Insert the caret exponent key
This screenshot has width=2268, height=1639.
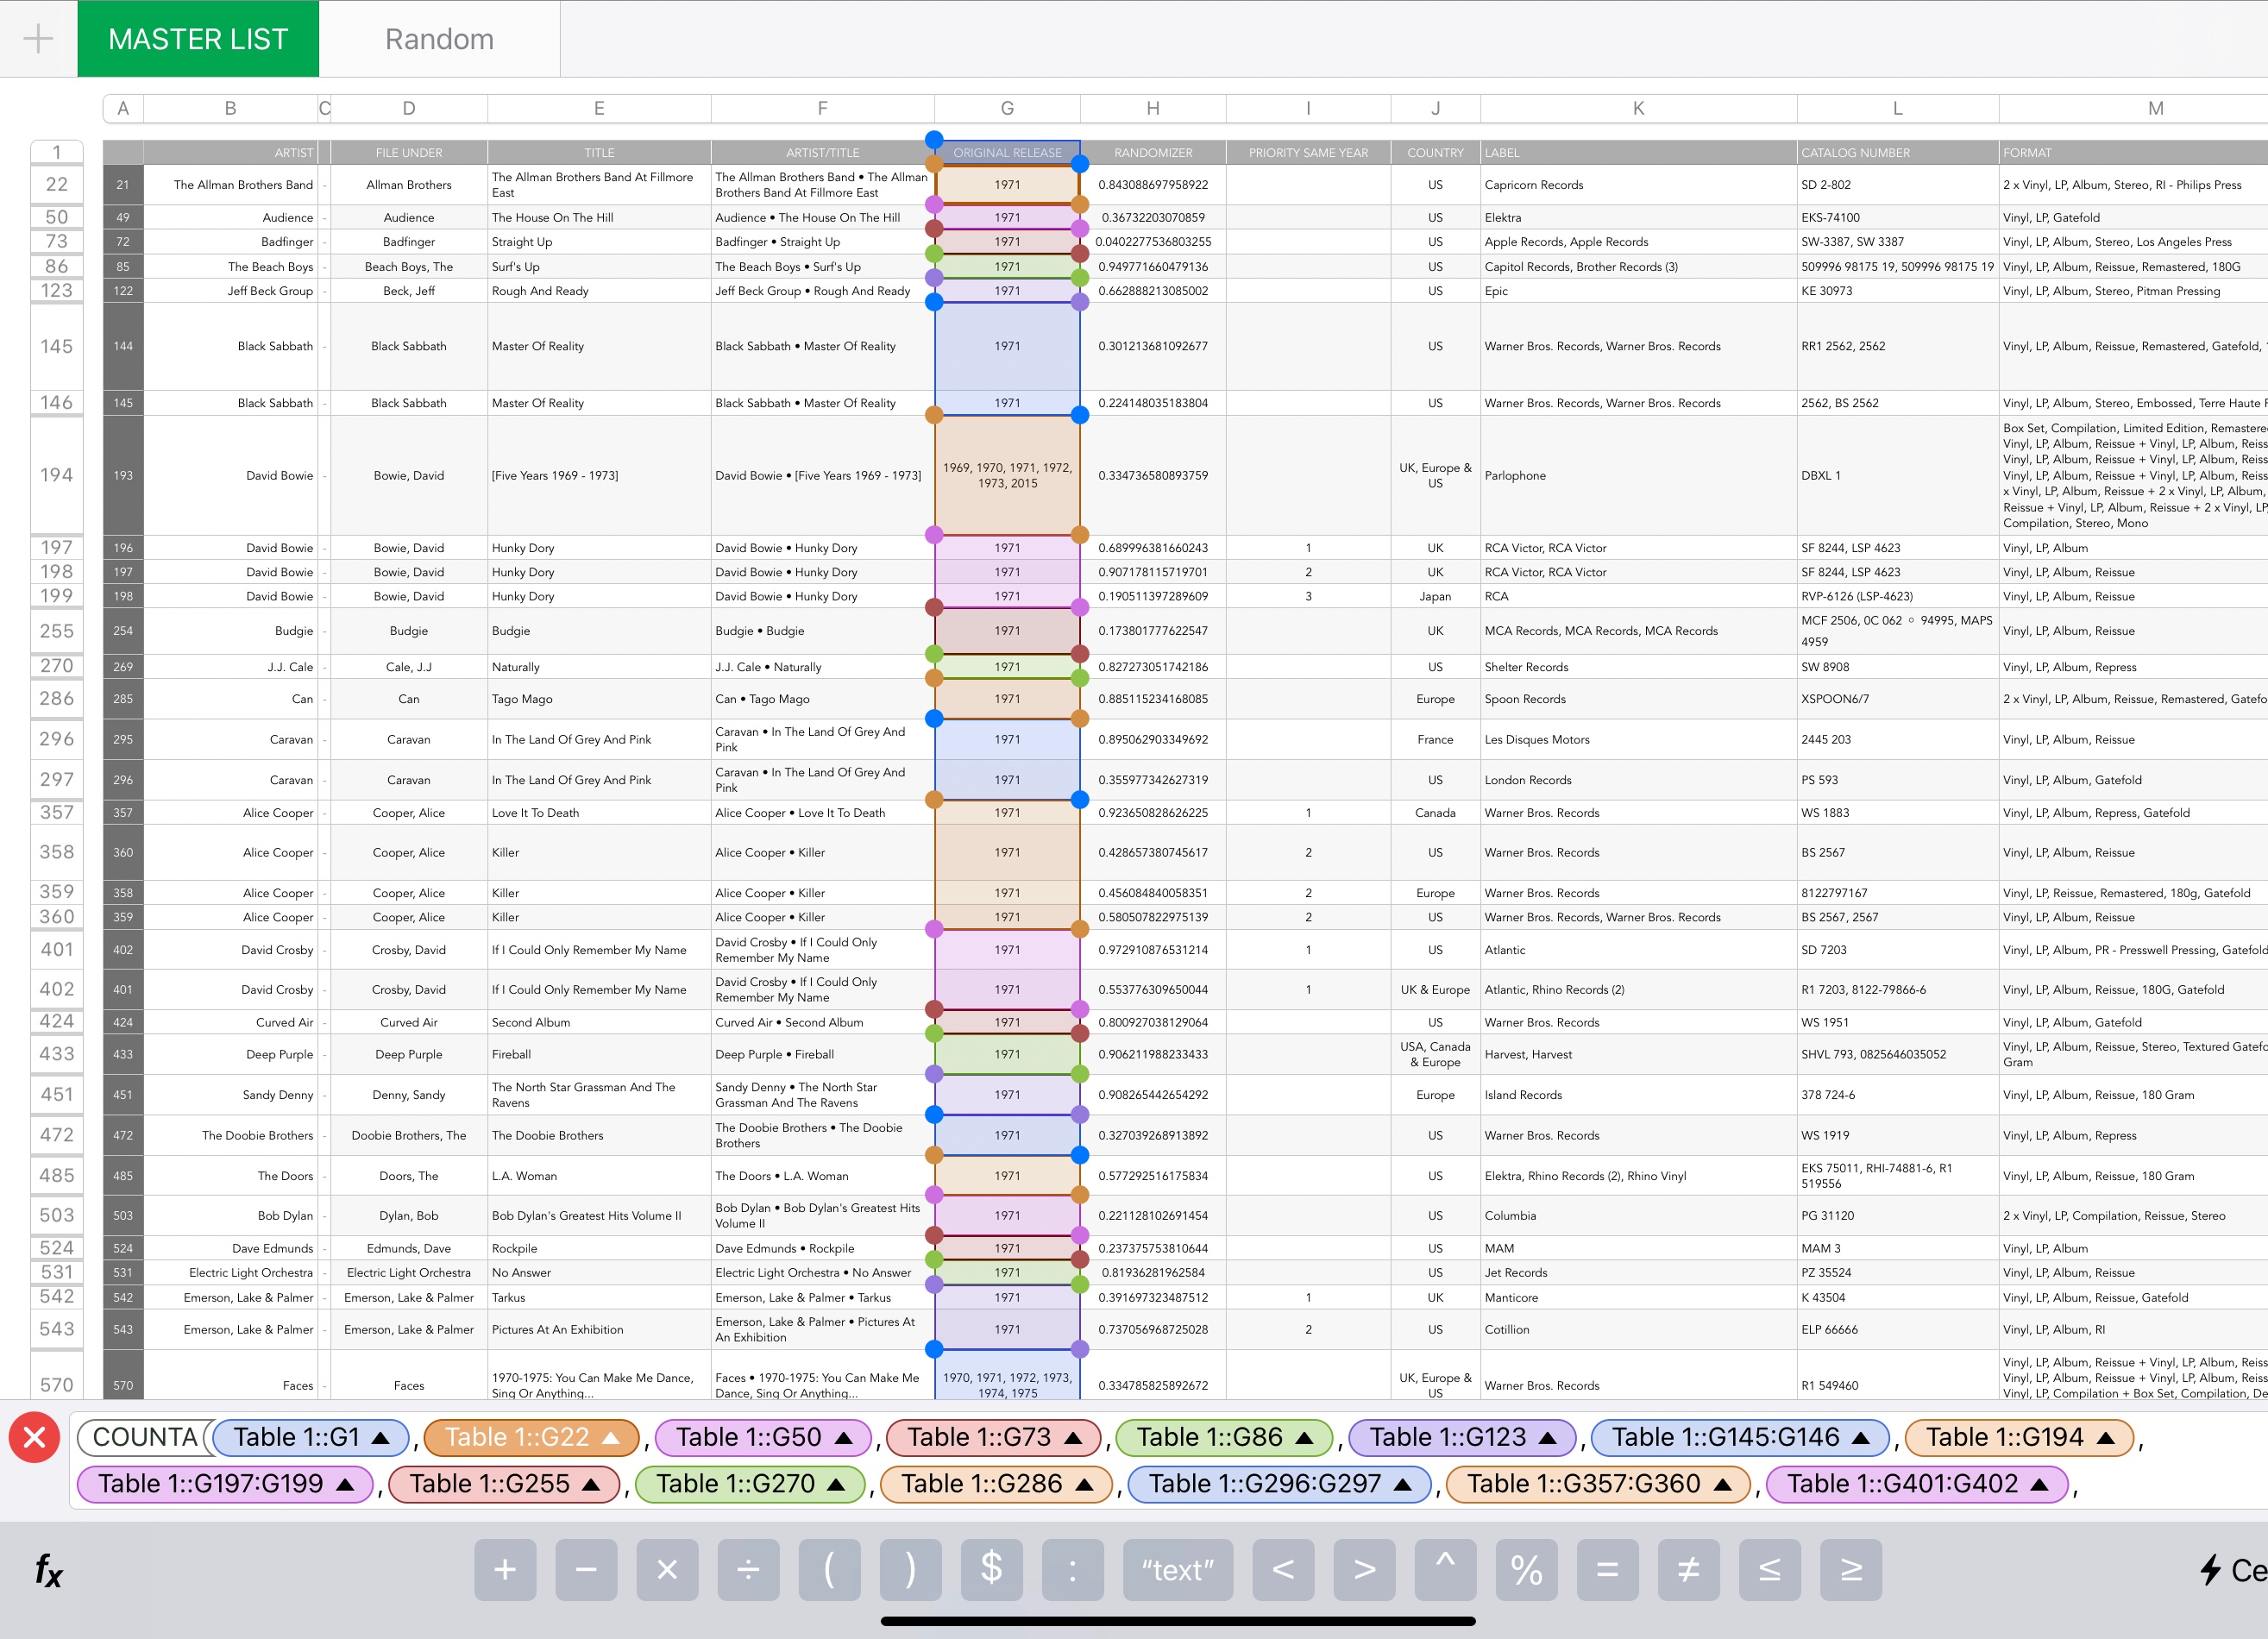point(1445,1569)
